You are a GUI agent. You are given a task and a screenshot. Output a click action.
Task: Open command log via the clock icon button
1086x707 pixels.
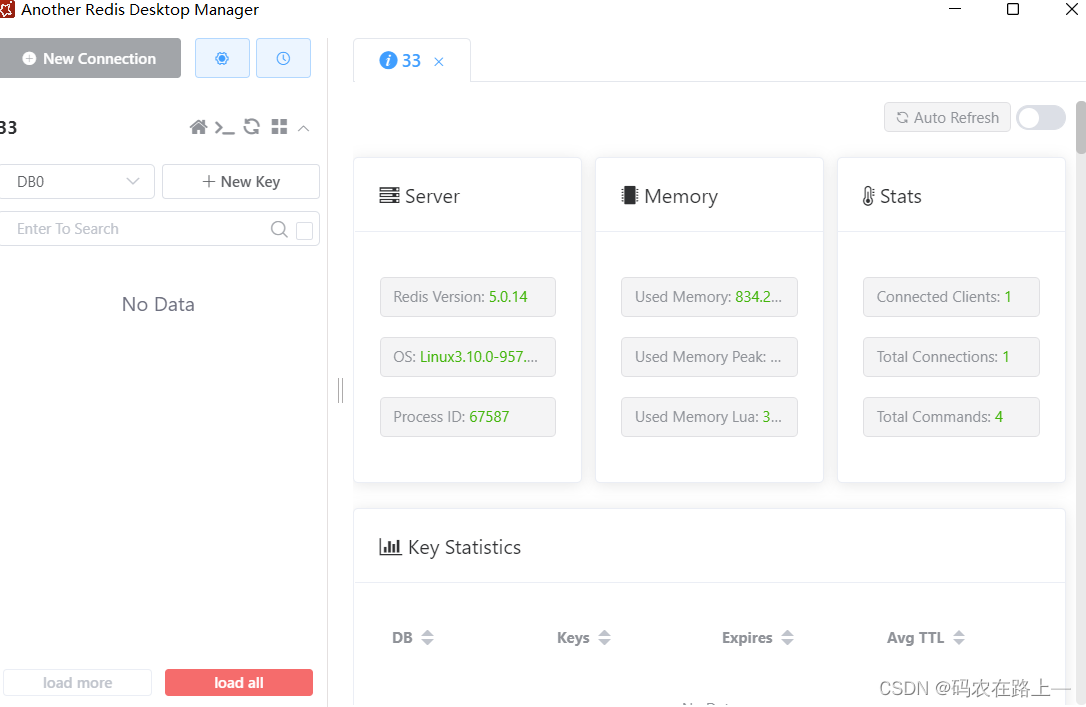coord(283,58)
